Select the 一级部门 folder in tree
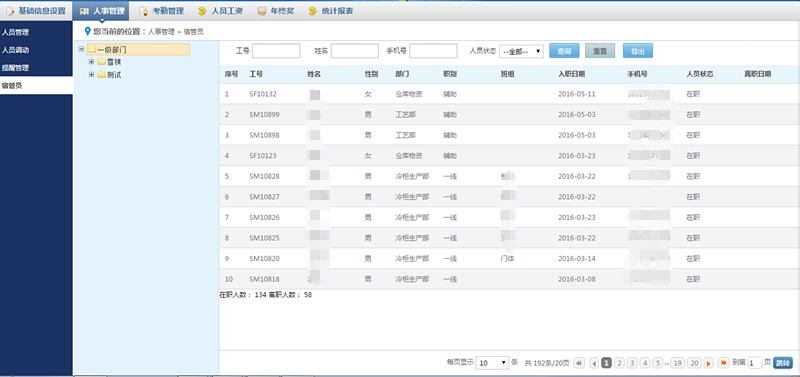This screenshot has width=800, height=377. [138, 49]
